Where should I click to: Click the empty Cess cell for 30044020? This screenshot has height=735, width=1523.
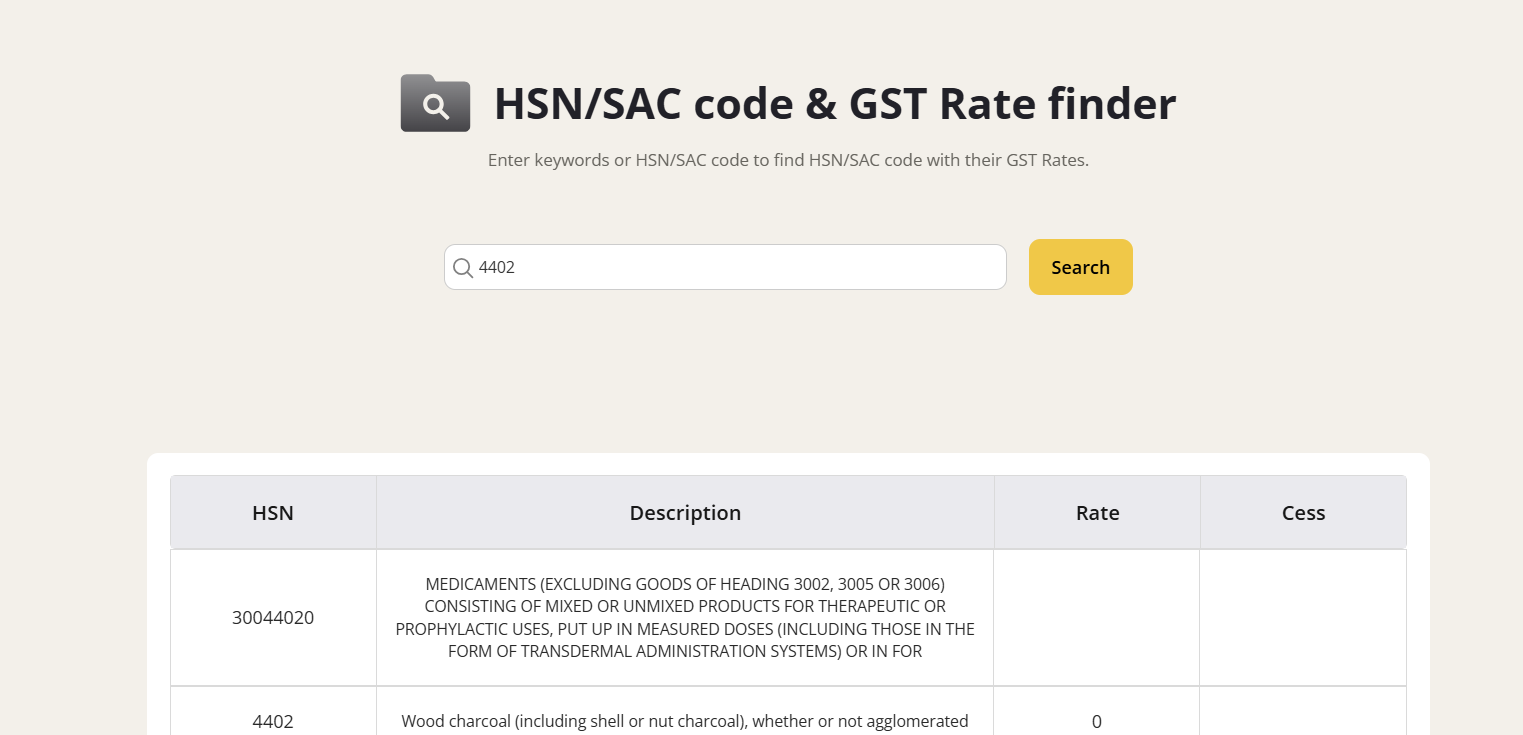pyautogui.click(x=1303, y=618)
